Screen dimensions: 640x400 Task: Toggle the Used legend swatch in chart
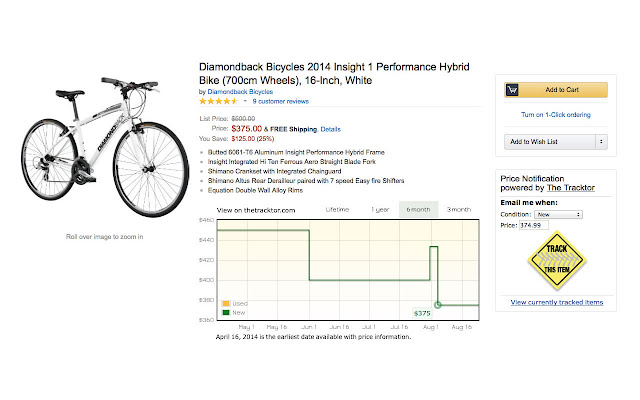pyautogui.click(x=228, y=303)
